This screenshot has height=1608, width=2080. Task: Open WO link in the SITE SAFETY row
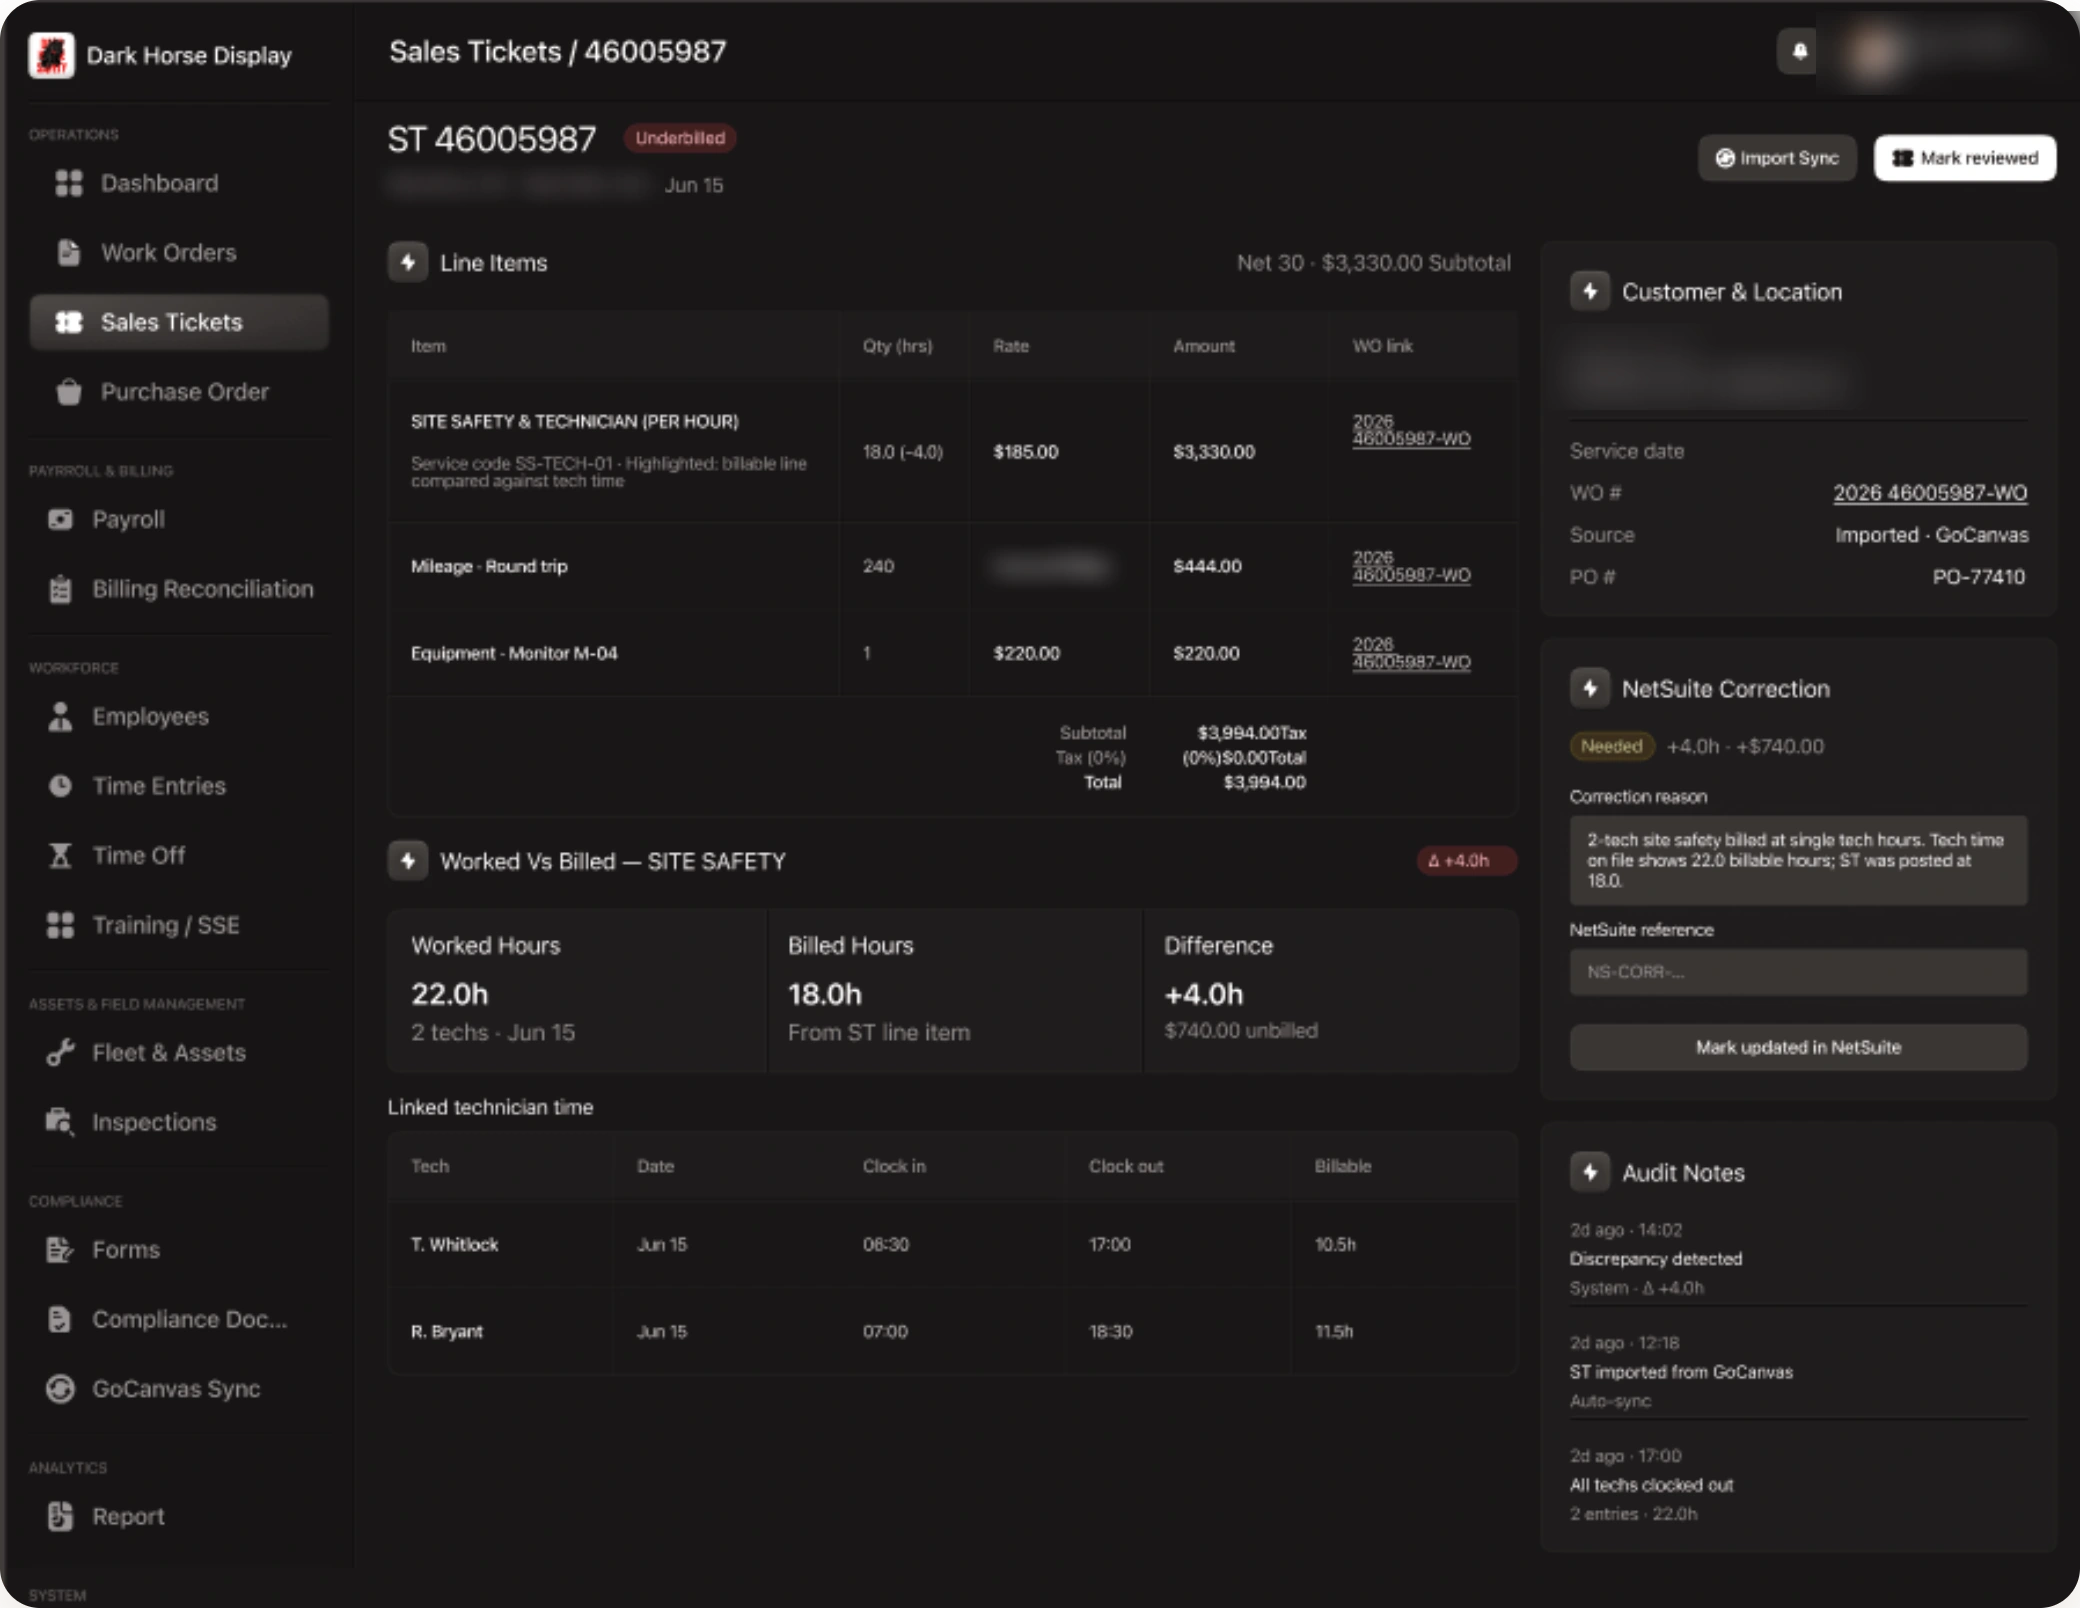pos(1411,430)
